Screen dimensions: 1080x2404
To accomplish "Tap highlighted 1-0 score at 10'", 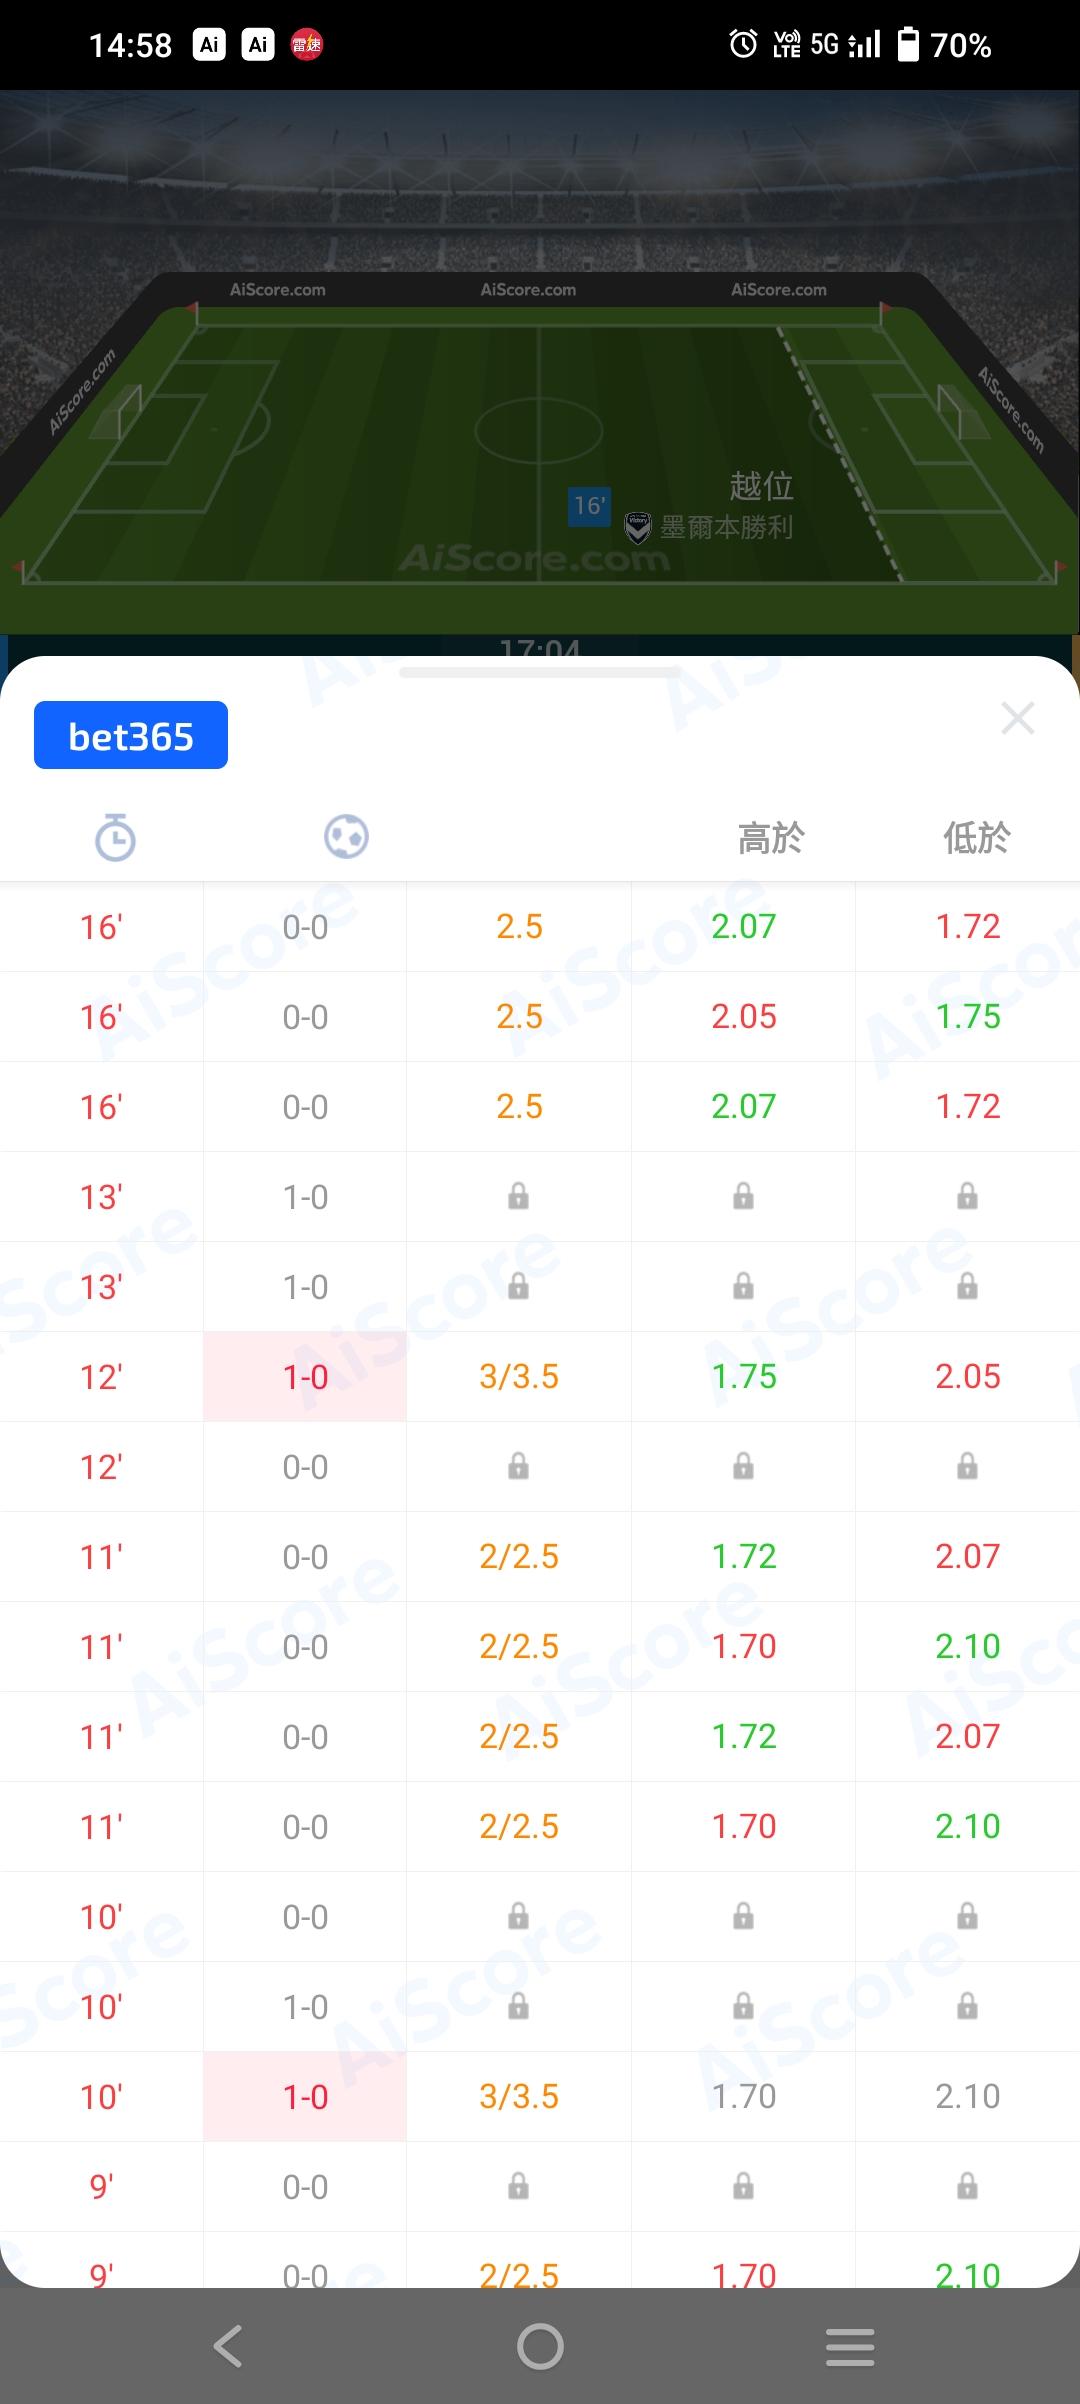I will 305,2097.
